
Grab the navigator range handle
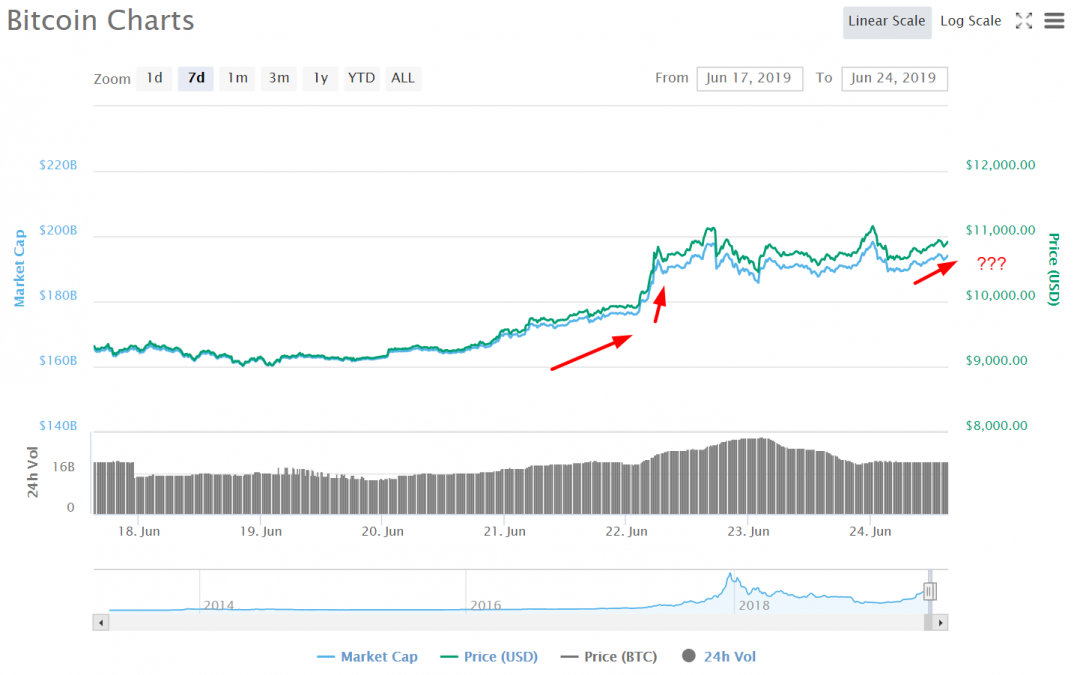click(929, 591)
